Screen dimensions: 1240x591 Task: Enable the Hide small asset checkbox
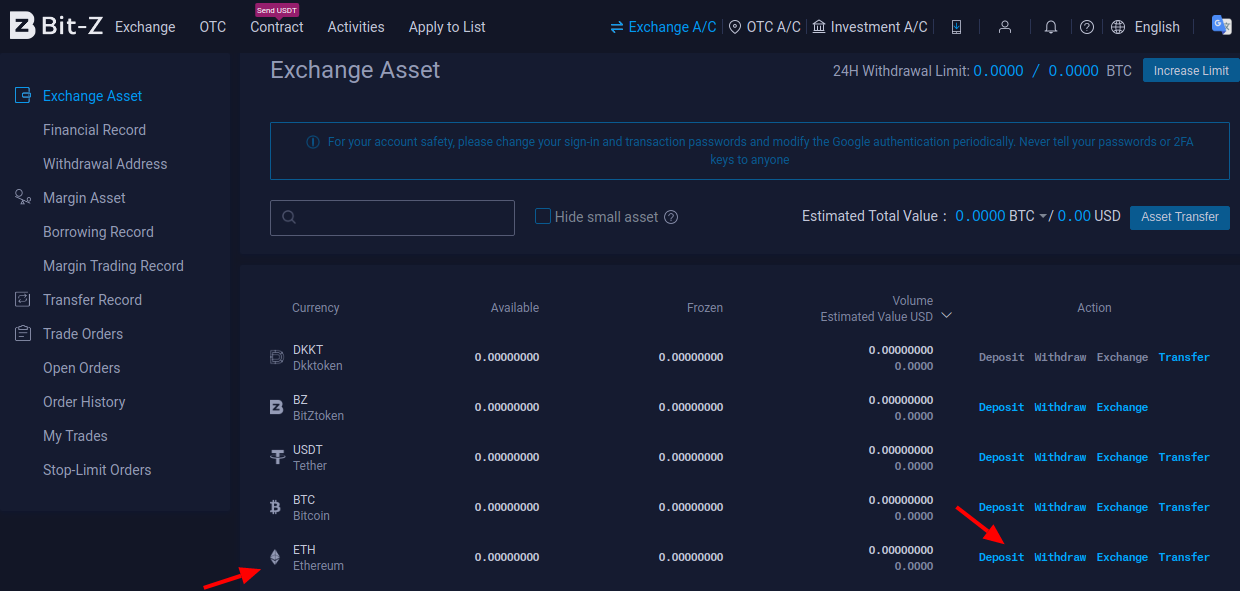point(543,216)
